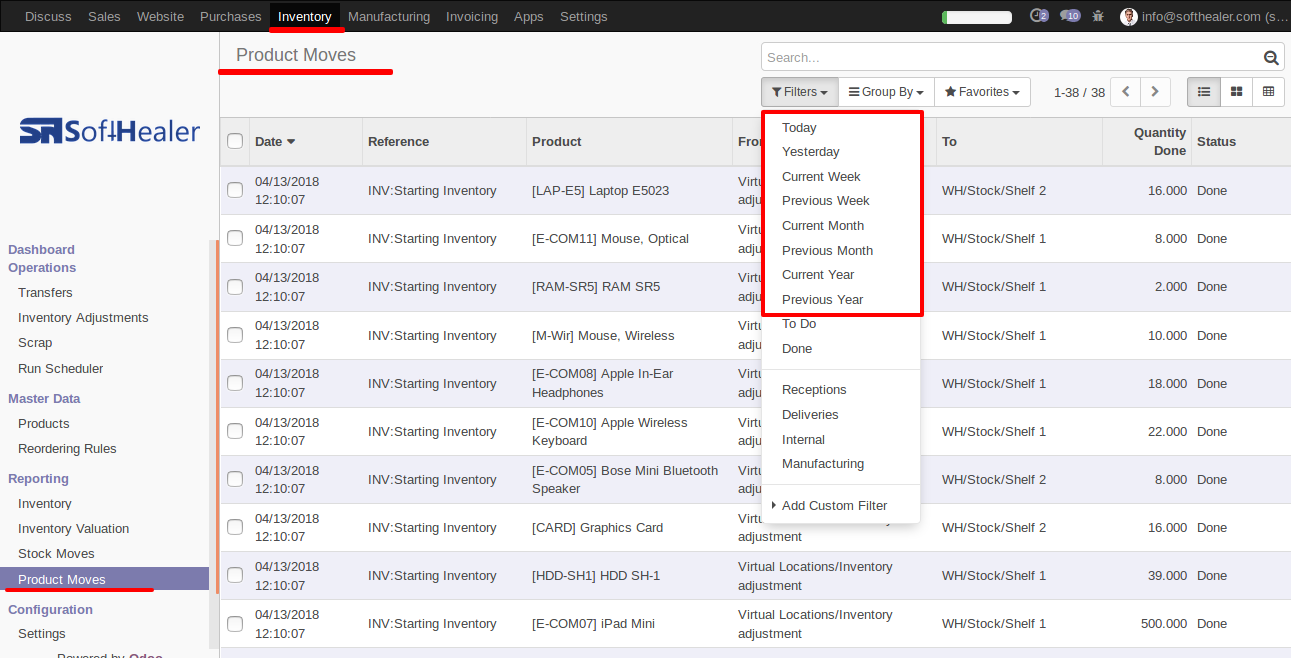Viewport: 1291px width, 658px height.
Task: Open the debug bug icon
Action: point(1099,16)
